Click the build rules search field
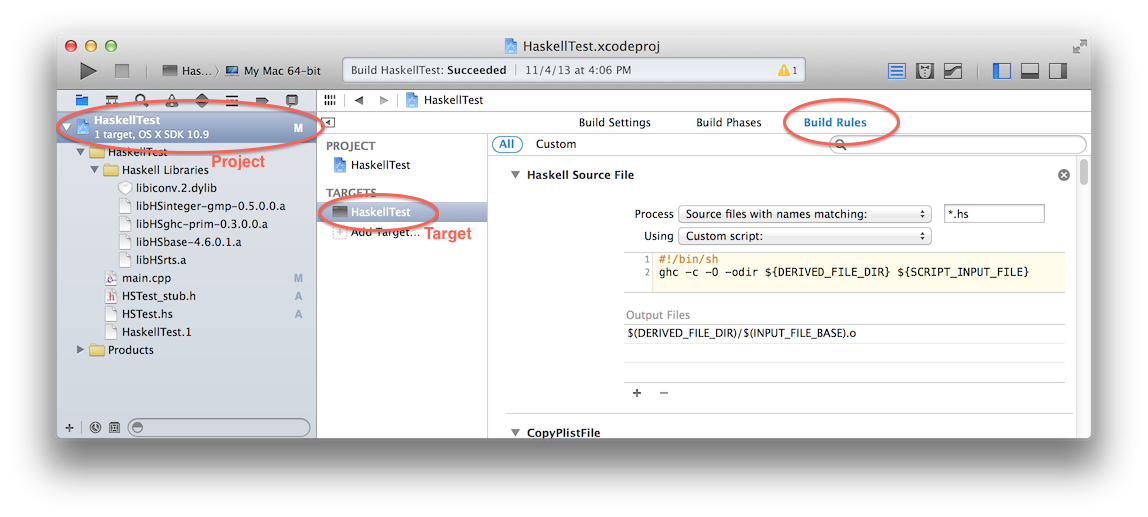 tap(957, 145)
